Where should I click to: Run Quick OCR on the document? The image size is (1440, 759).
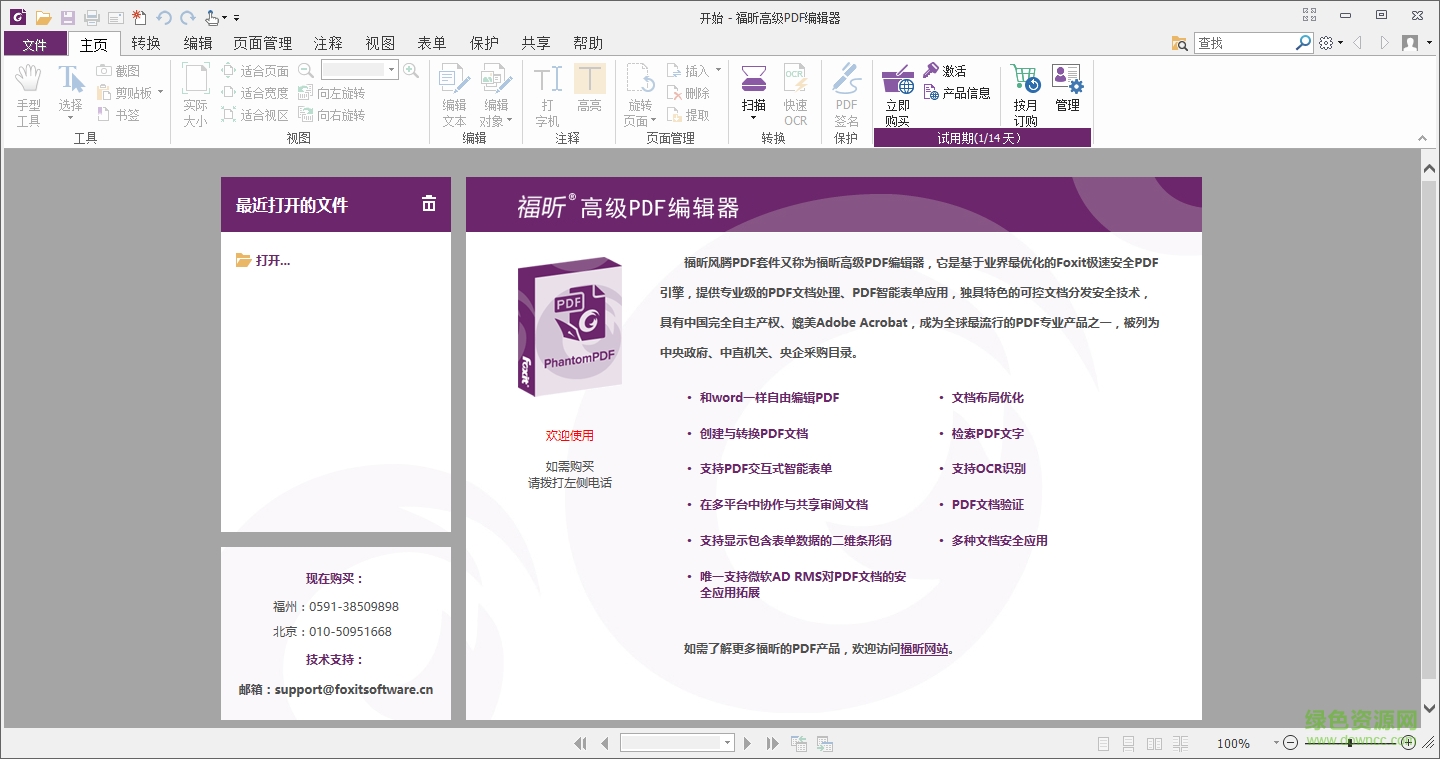point(795,95)
